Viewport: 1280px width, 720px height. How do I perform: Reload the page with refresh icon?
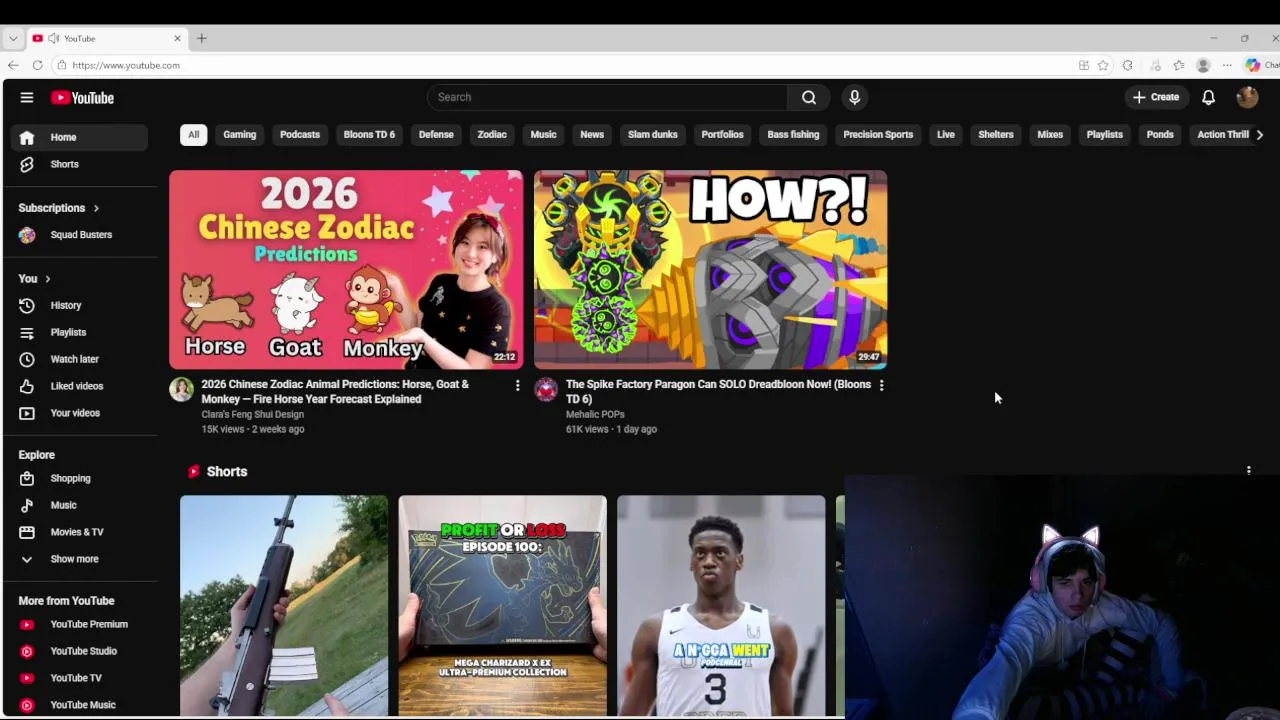tap(37, 65)
